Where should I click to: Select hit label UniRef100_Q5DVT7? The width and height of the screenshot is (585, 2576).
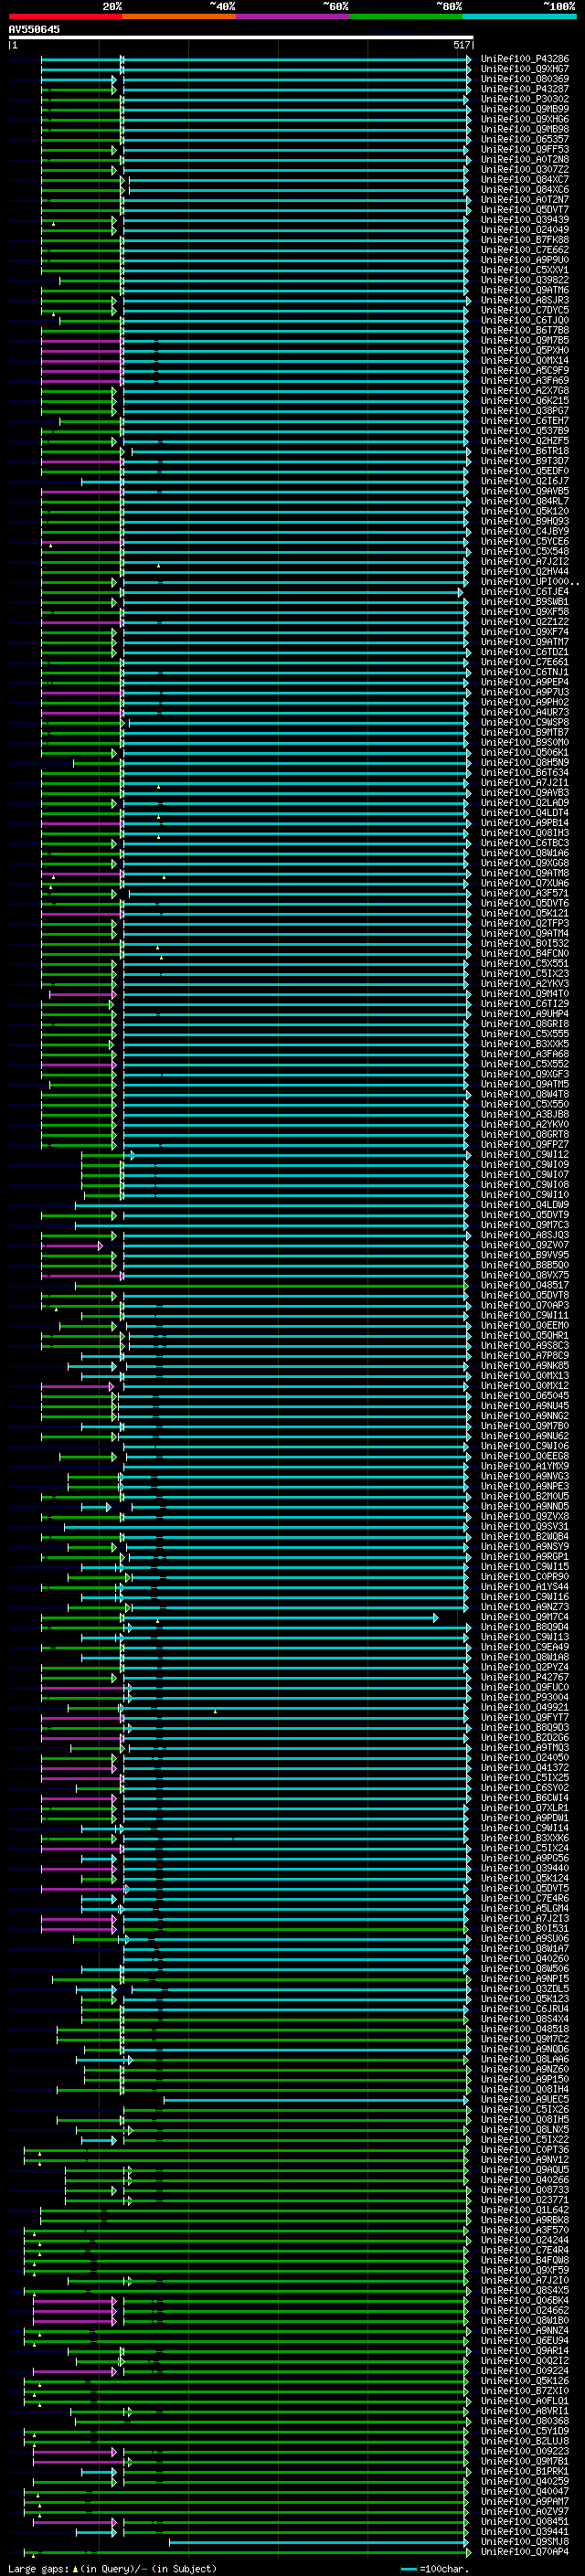tap(525, 210)
